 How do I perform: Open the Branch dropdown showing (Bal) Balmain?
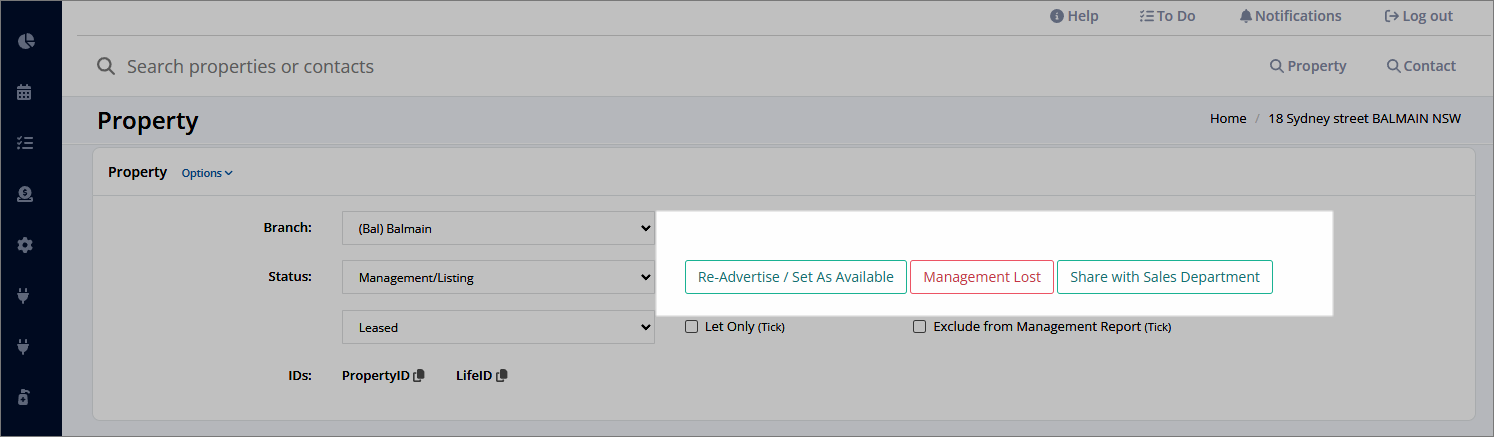[498, 228]
